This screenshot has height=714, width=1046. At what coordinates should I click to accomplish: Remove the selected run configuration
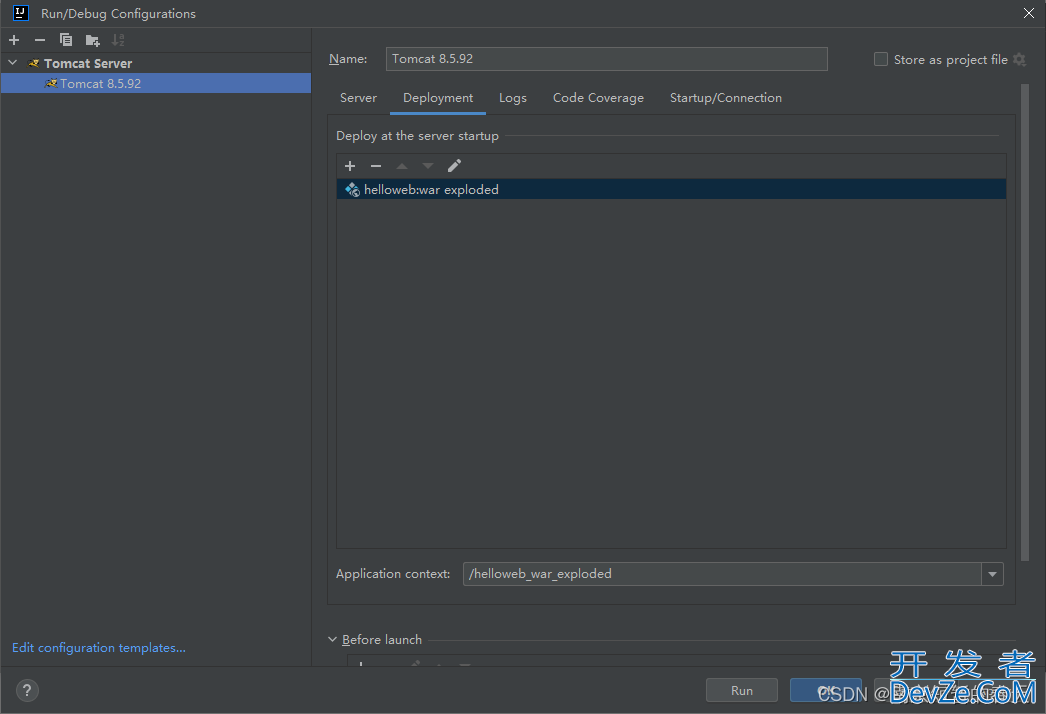(40, 40)
